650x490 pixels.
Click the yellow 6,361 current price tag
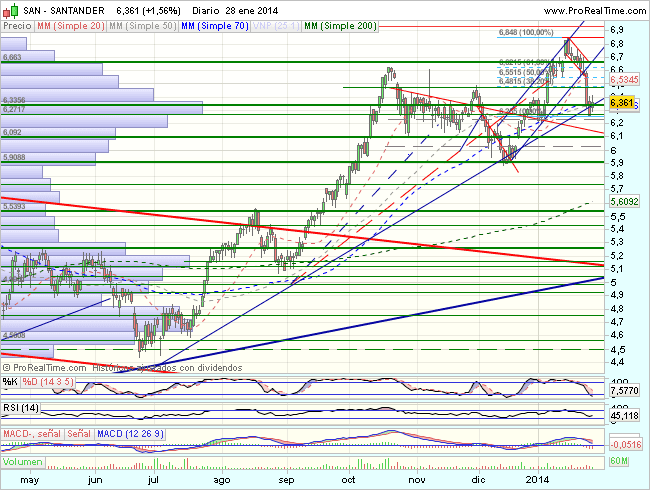622,103
